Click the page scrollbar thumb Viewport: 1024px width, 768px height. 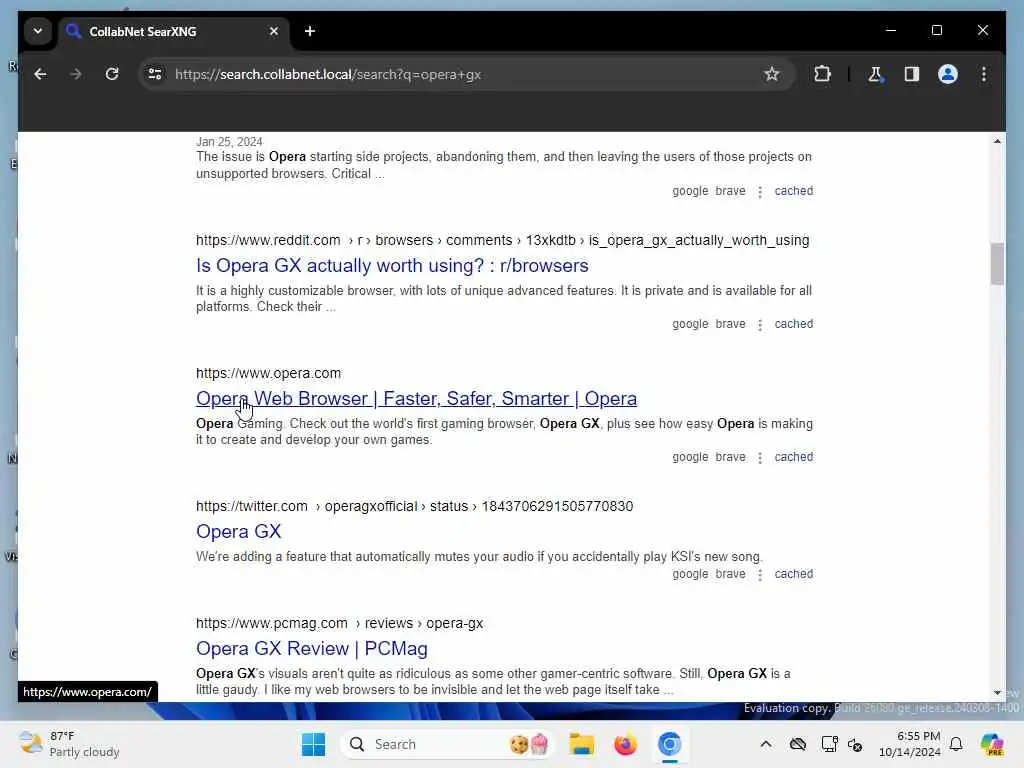coord(997,264)
